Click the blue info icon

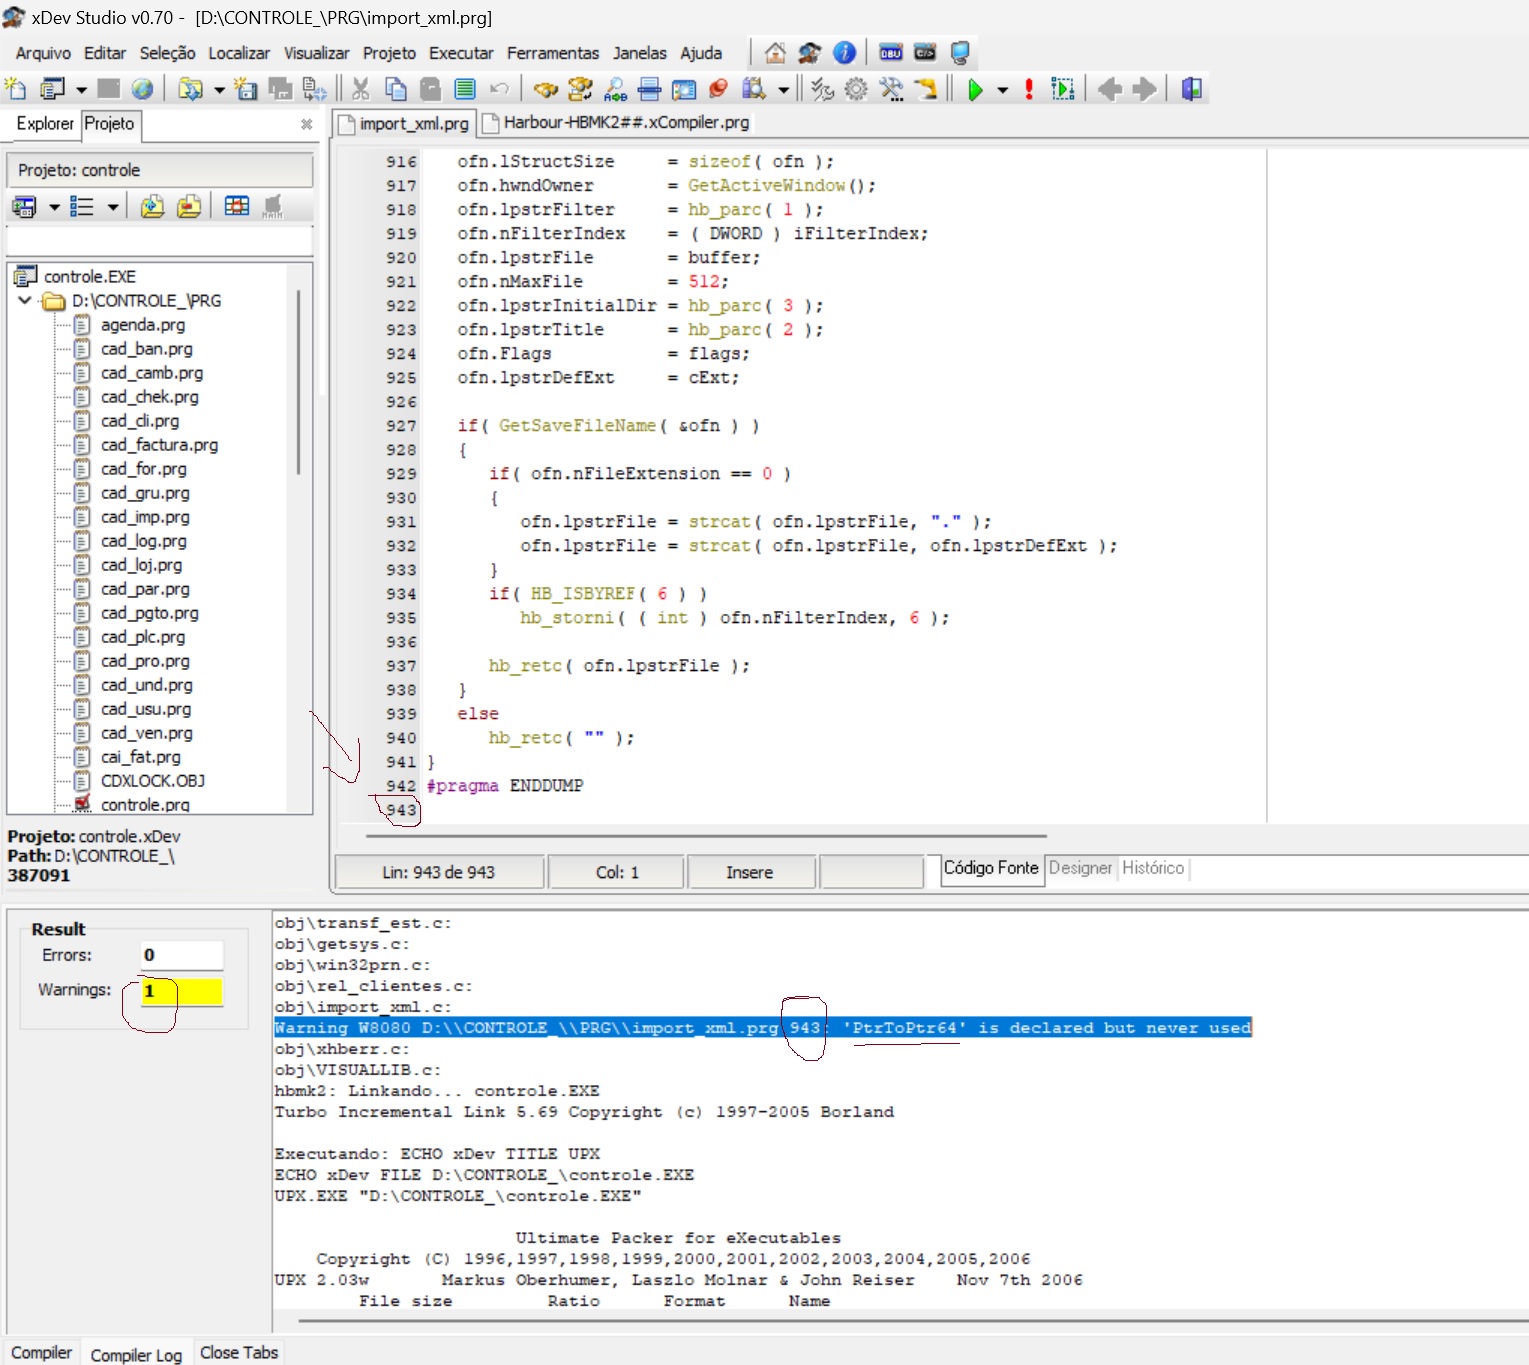click(844, 53)
